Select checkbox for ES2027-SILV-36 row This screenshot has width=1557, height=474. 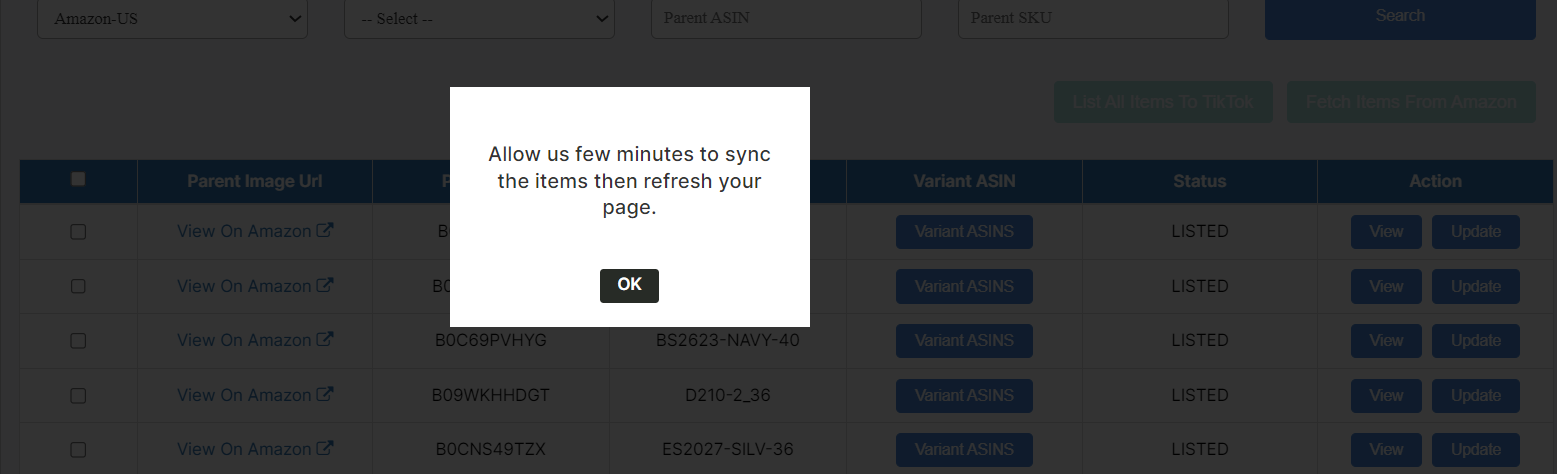(x=78, y=450)
